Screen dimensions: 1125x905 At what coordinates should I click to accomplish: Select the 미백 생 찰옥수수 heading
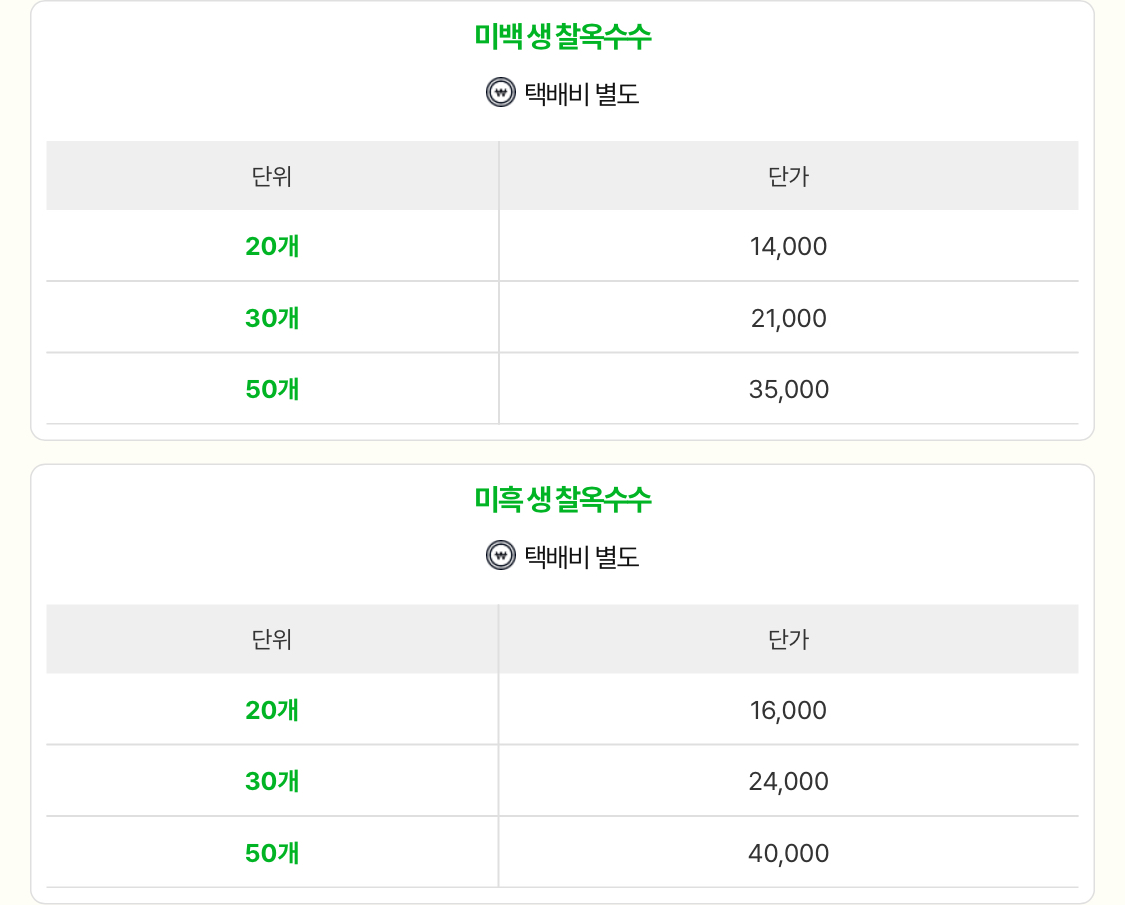pyautogui.click(x=562, y=36)
